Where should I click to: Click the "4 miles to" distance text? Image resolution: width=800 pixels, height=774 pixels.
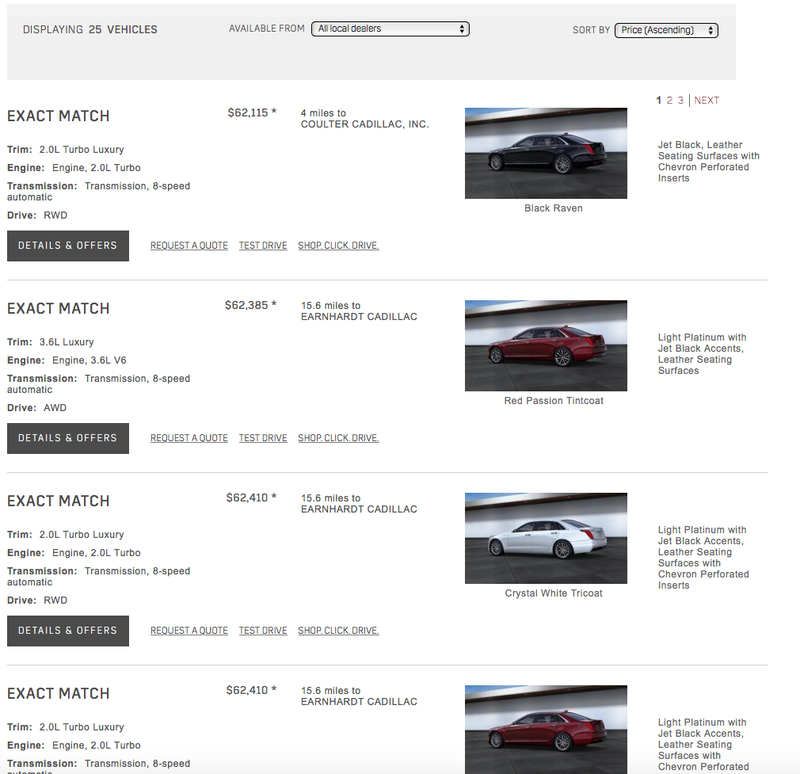click(x=323, y=113)
